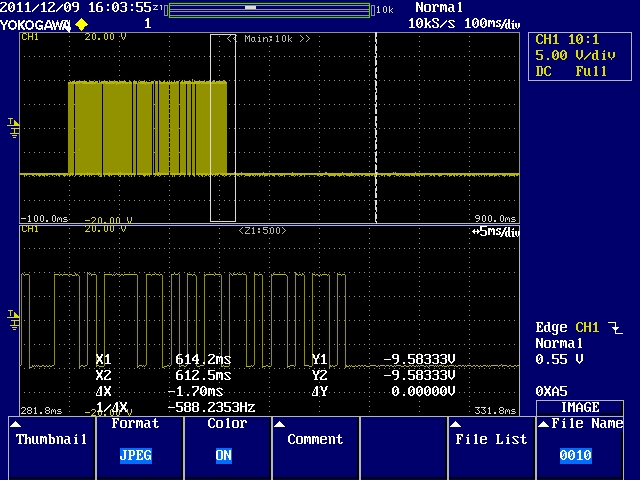Select the IMAGE menu header
Viewport: 640px width, 480px height.
(580, 407)
